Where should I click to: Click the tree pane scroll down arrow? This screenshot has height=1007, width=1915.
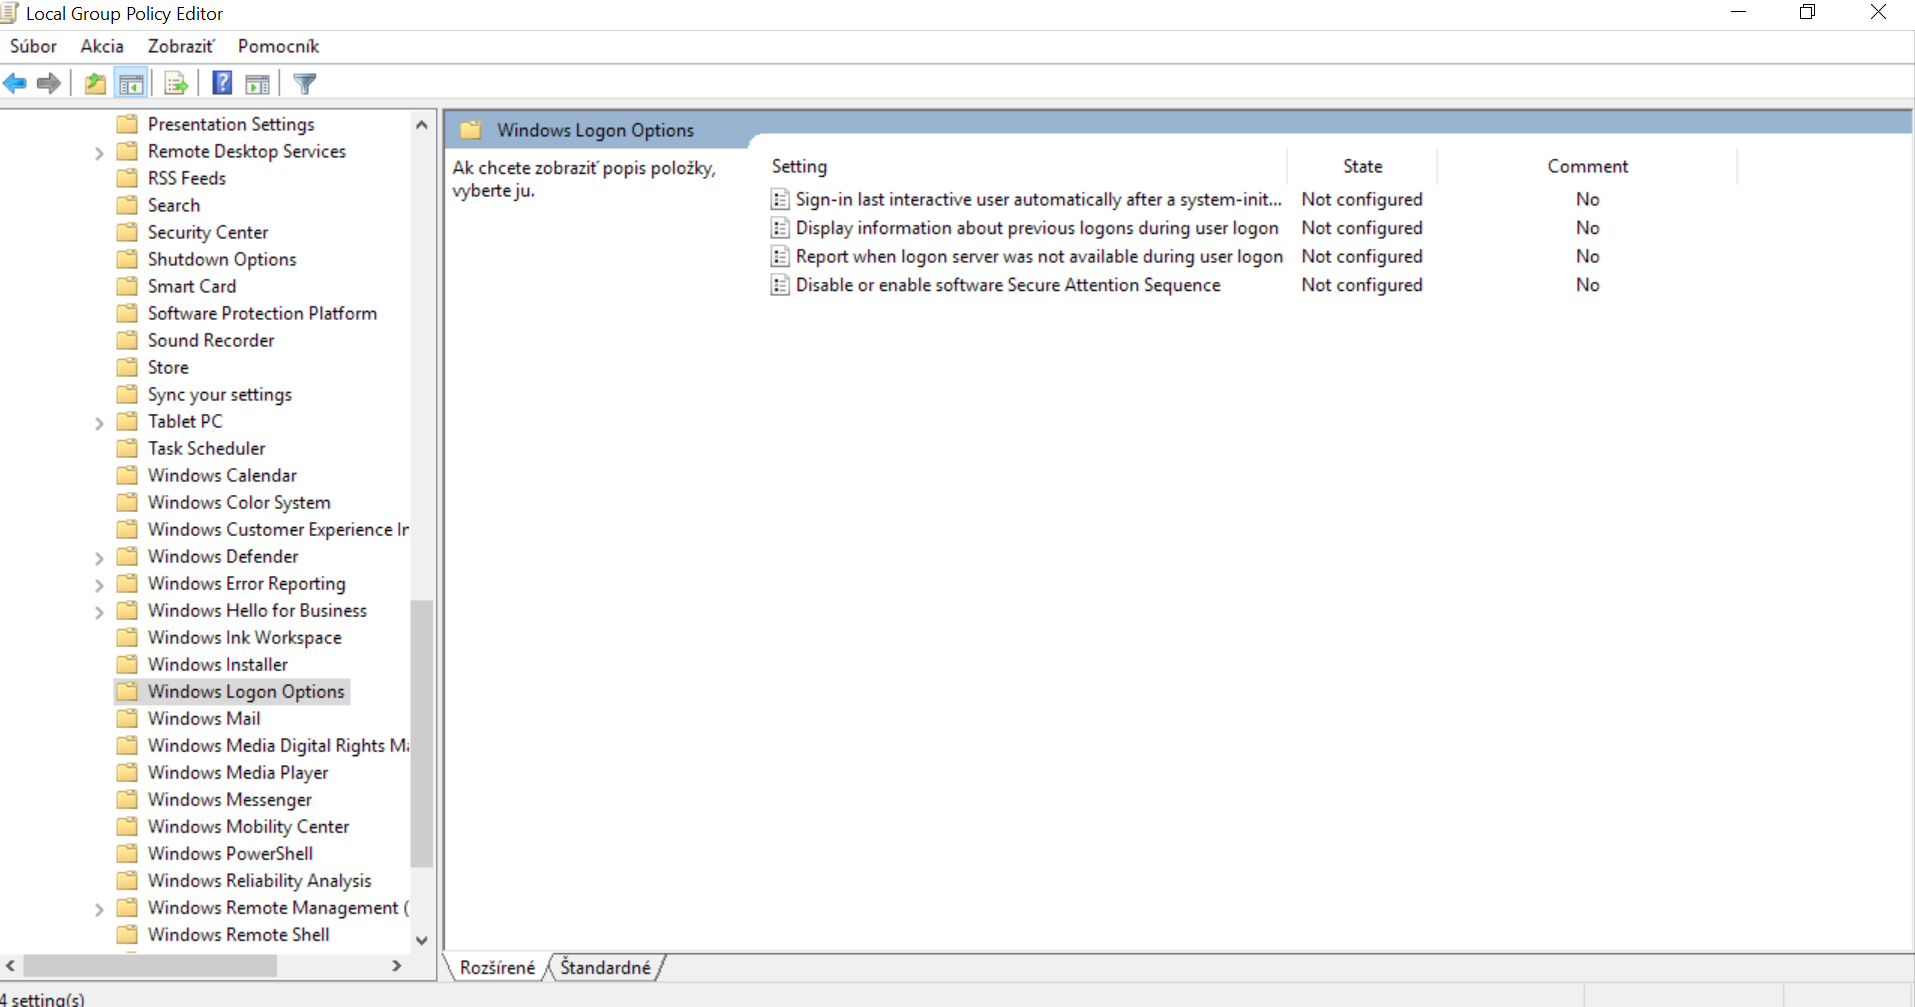point(422,940)
